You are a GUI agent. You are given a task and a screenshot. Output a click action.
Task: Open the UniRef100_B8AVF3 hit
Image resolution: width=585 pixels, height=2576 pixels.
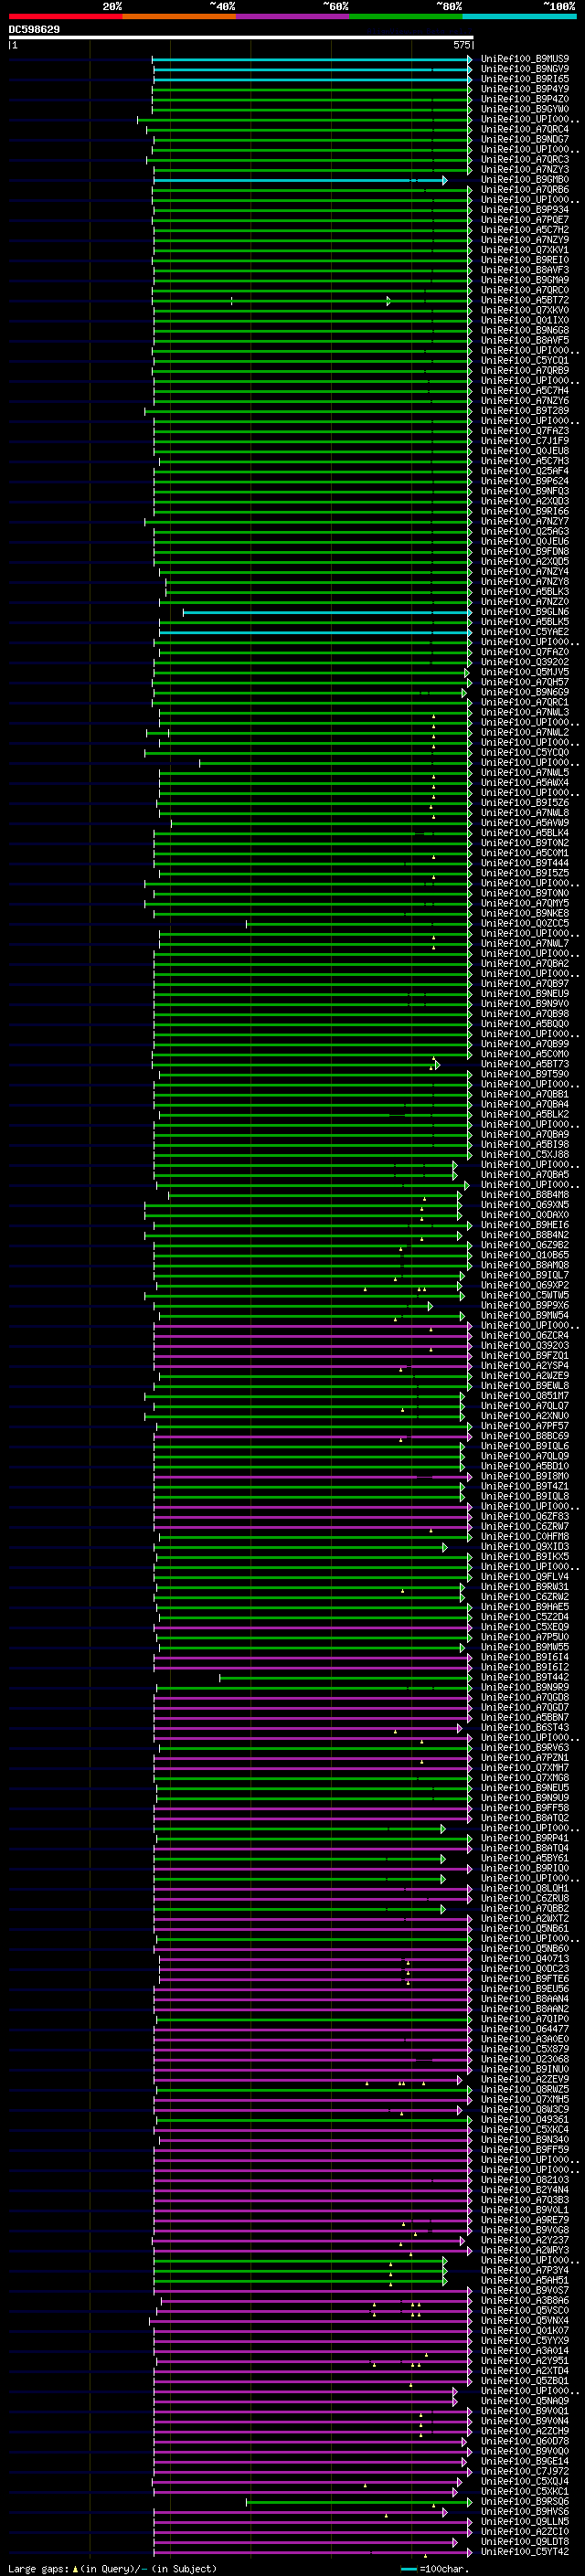point(525,270)
